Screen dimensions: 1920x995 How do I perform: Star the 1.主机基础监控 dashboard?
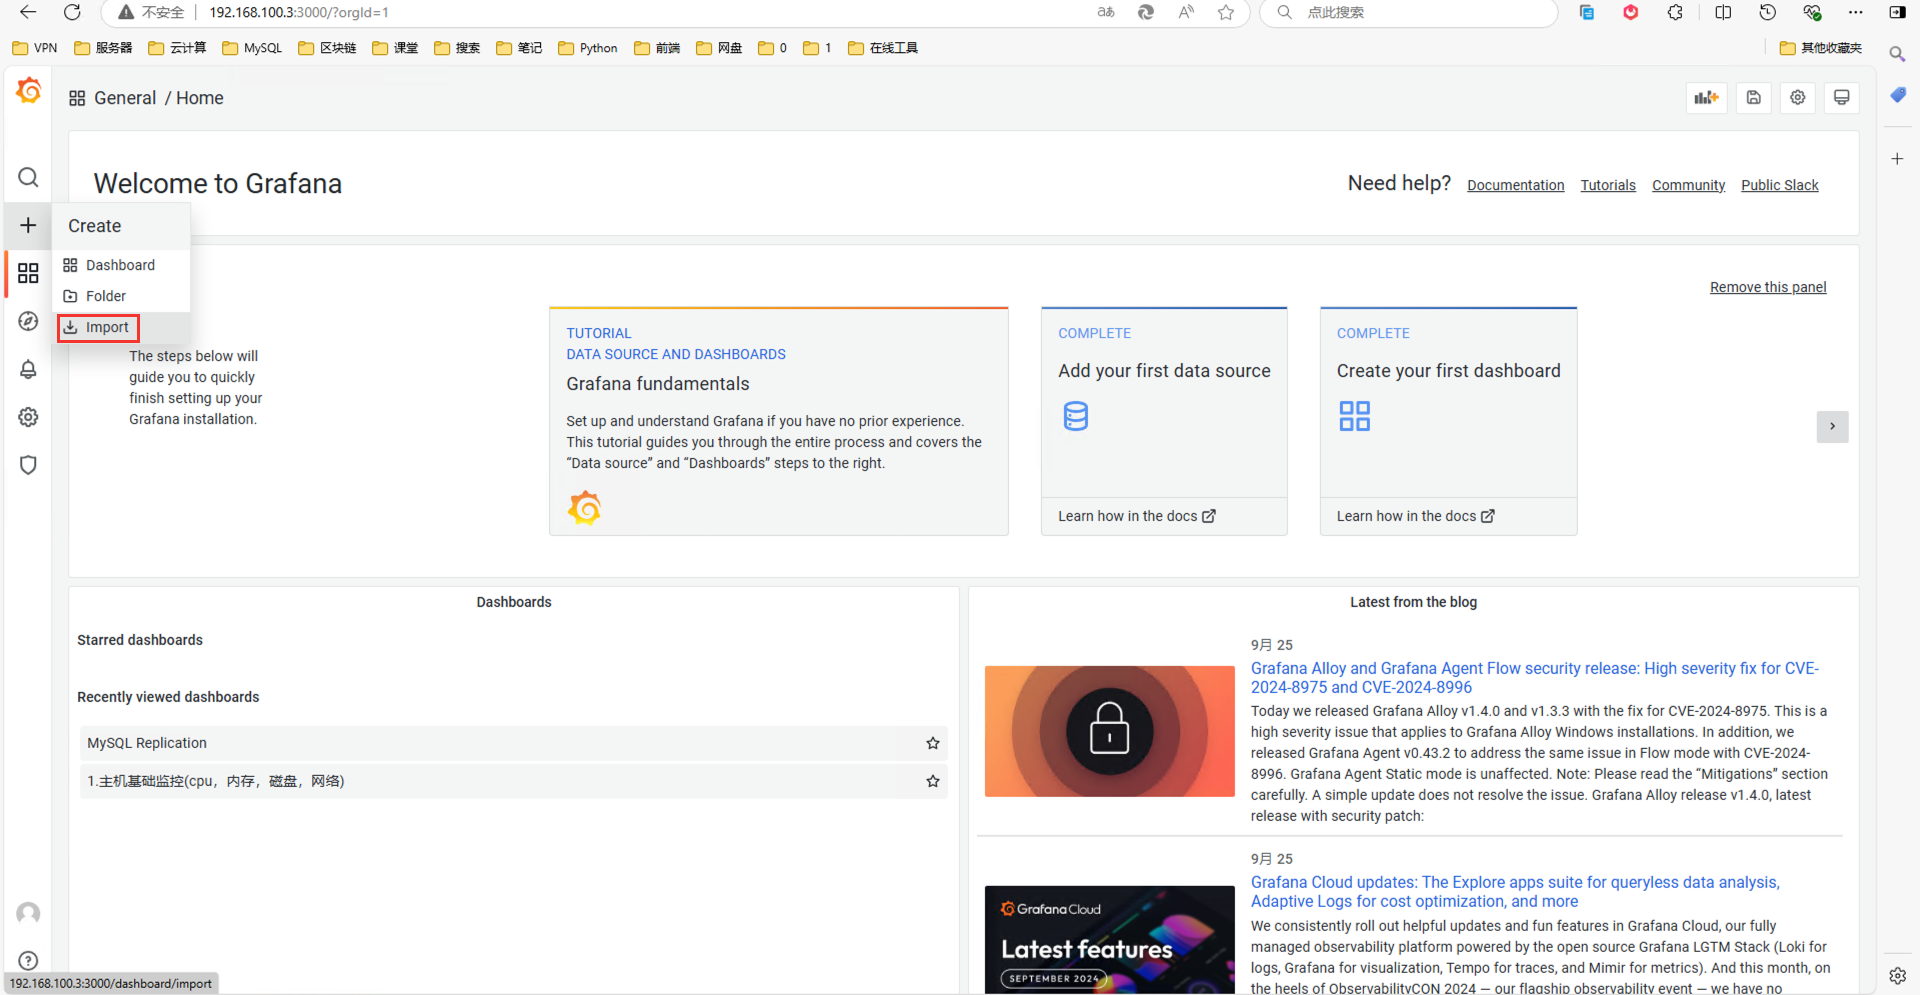click(933, 781)
